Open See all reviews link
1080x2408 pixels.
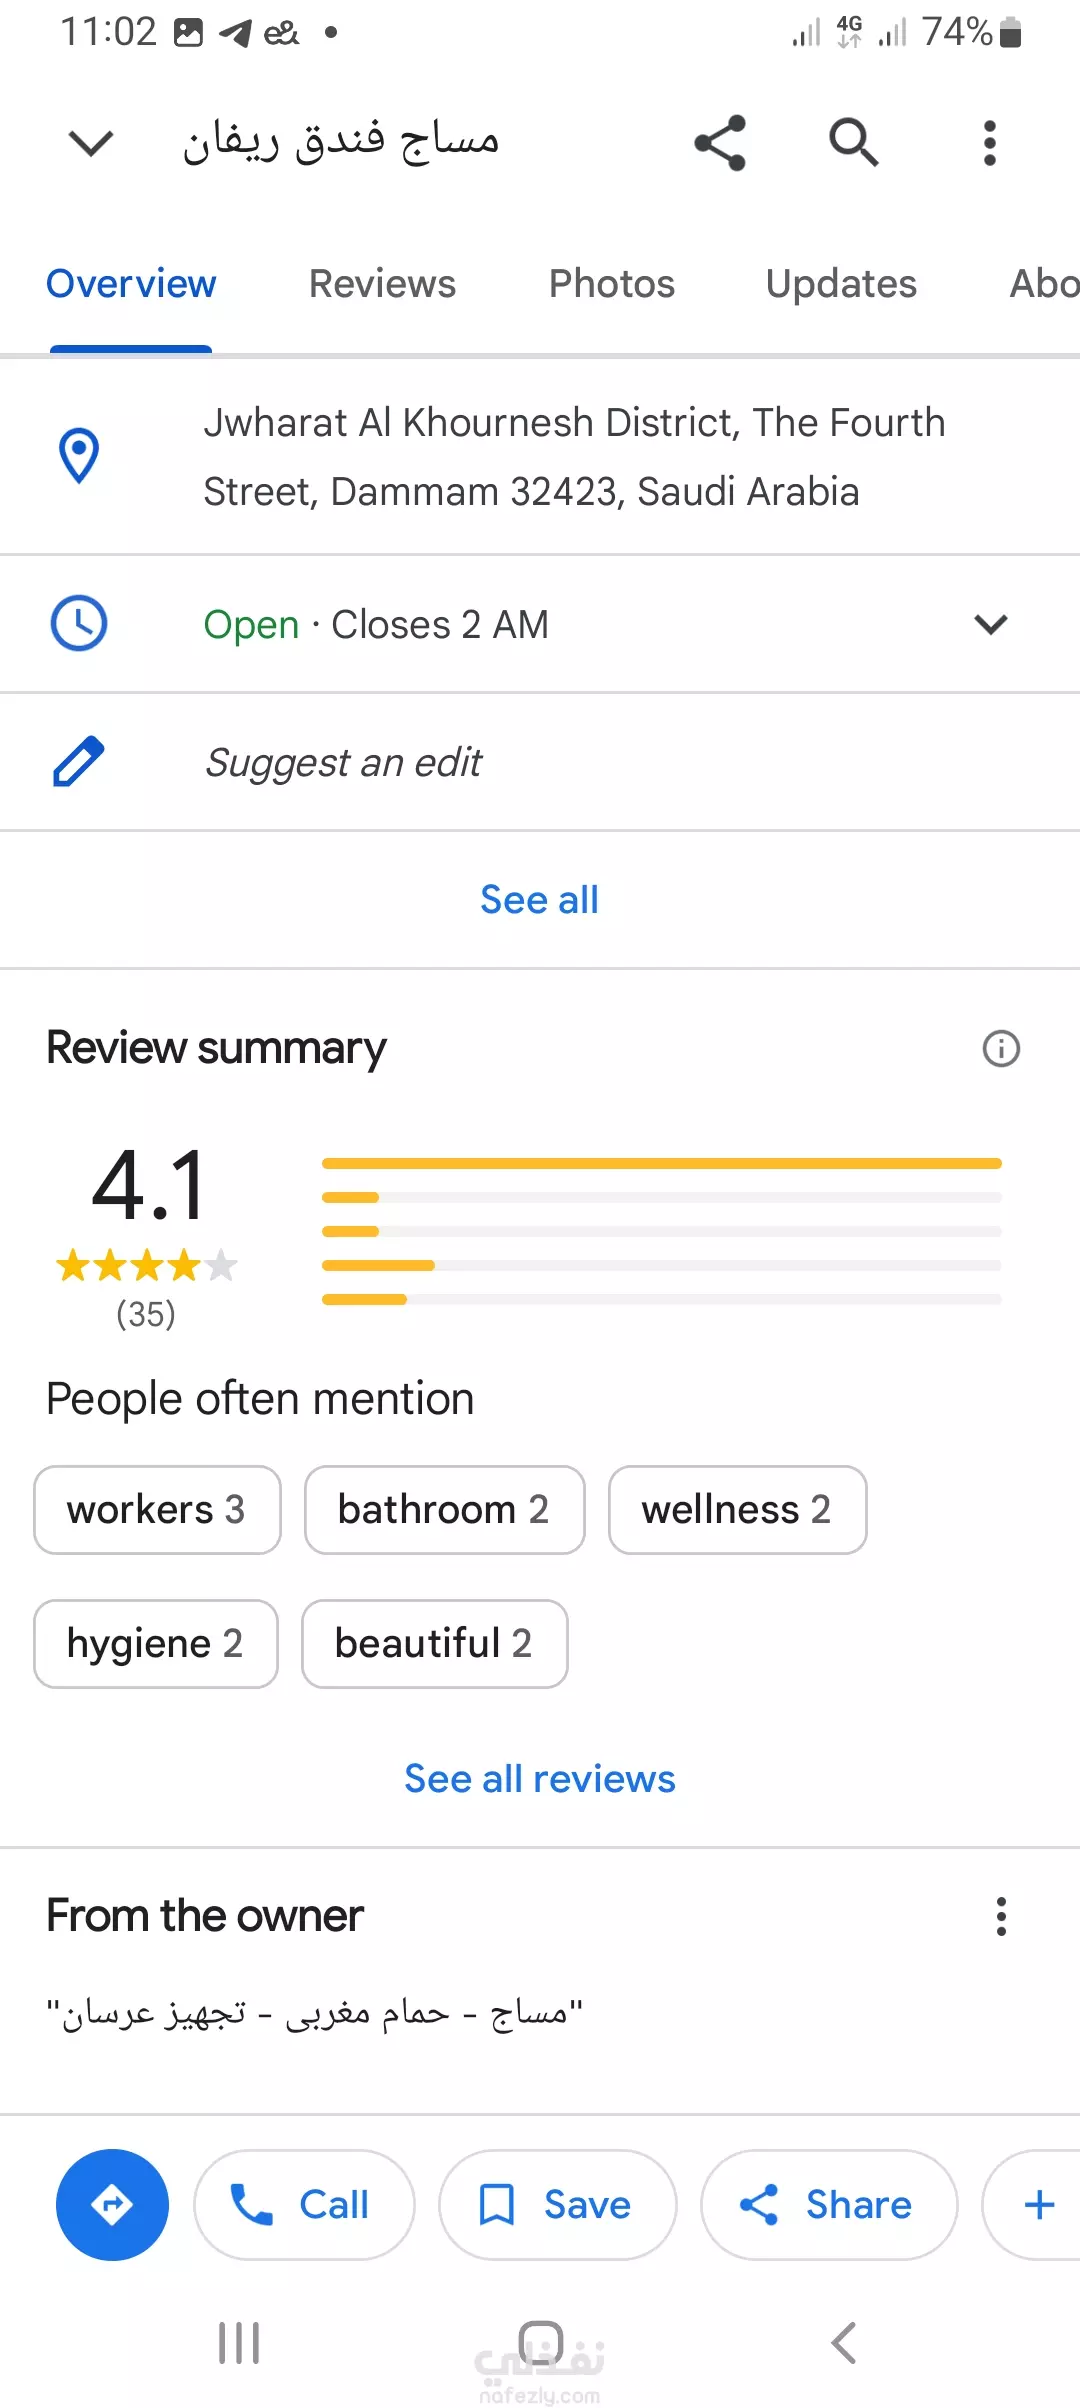coord(540,1778)
